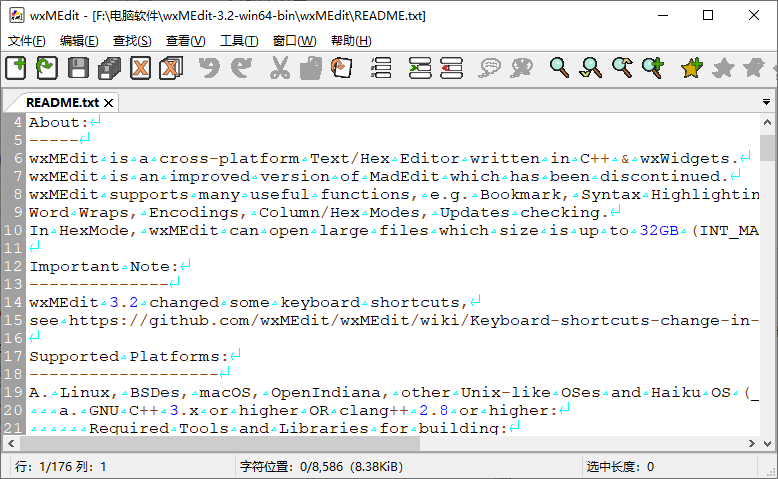
Task: Click the Comment speech bubble icon
Action: click(x=490, y=68)
